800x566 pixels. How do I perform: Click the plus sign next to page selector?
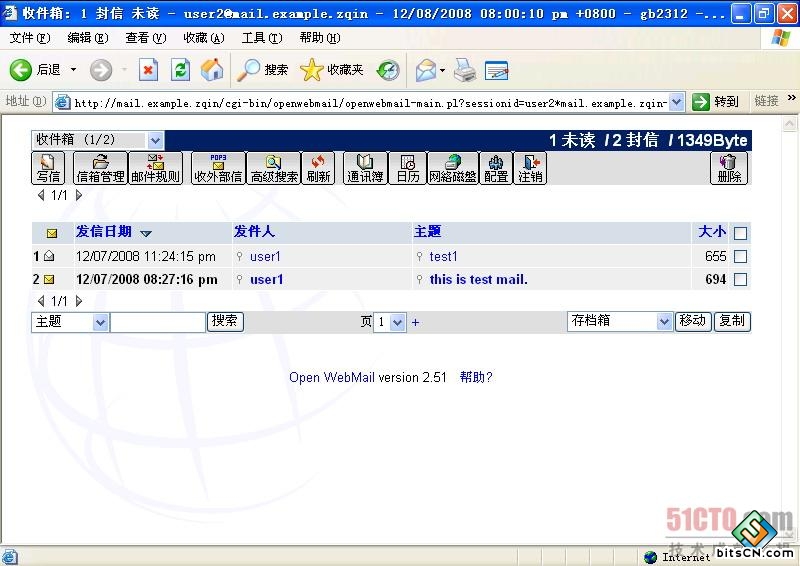pos(415,323)
